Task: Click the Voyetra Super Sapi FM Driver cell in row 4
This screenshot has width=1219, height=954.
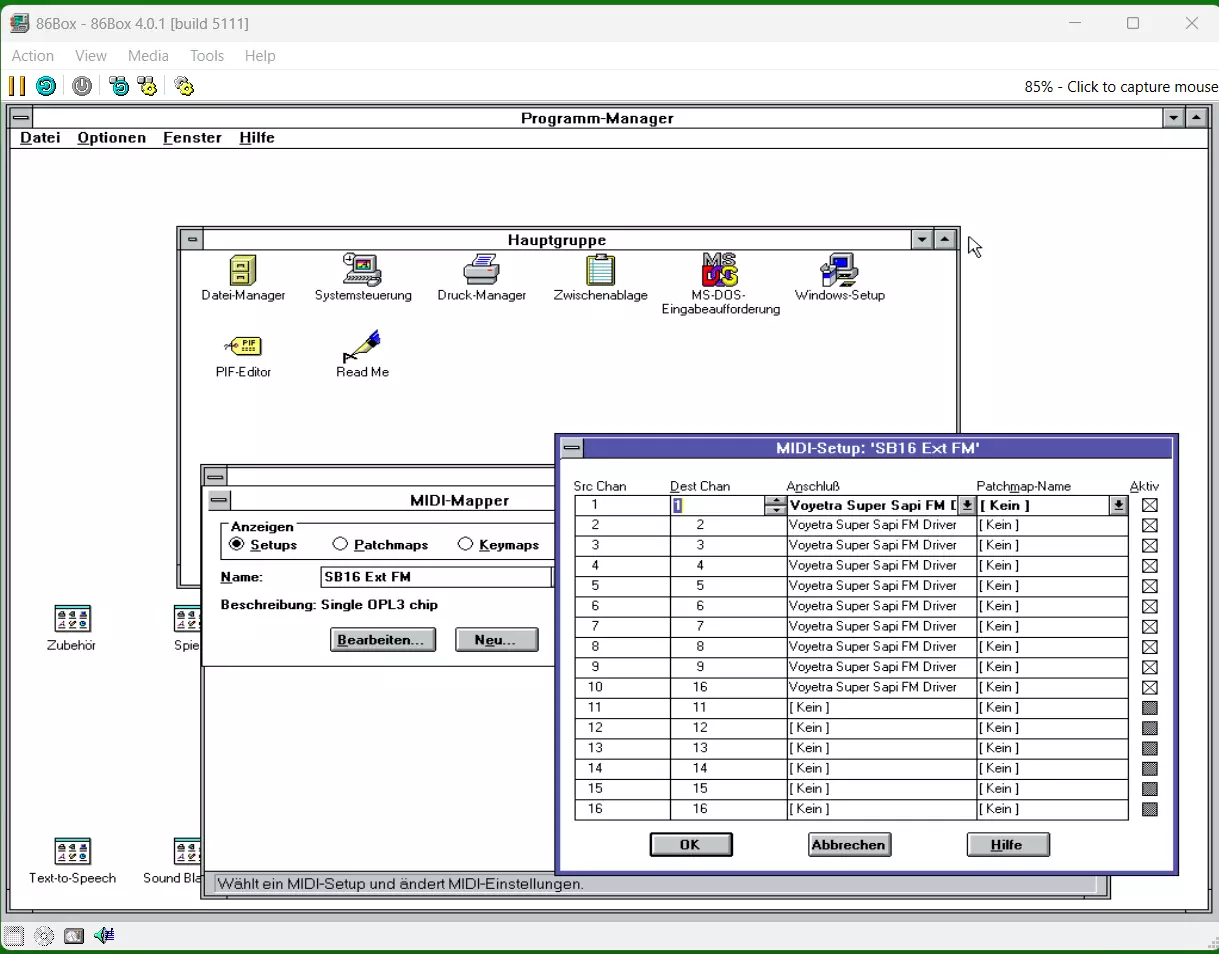Action: pyautogui.click(x=881, y=566)
